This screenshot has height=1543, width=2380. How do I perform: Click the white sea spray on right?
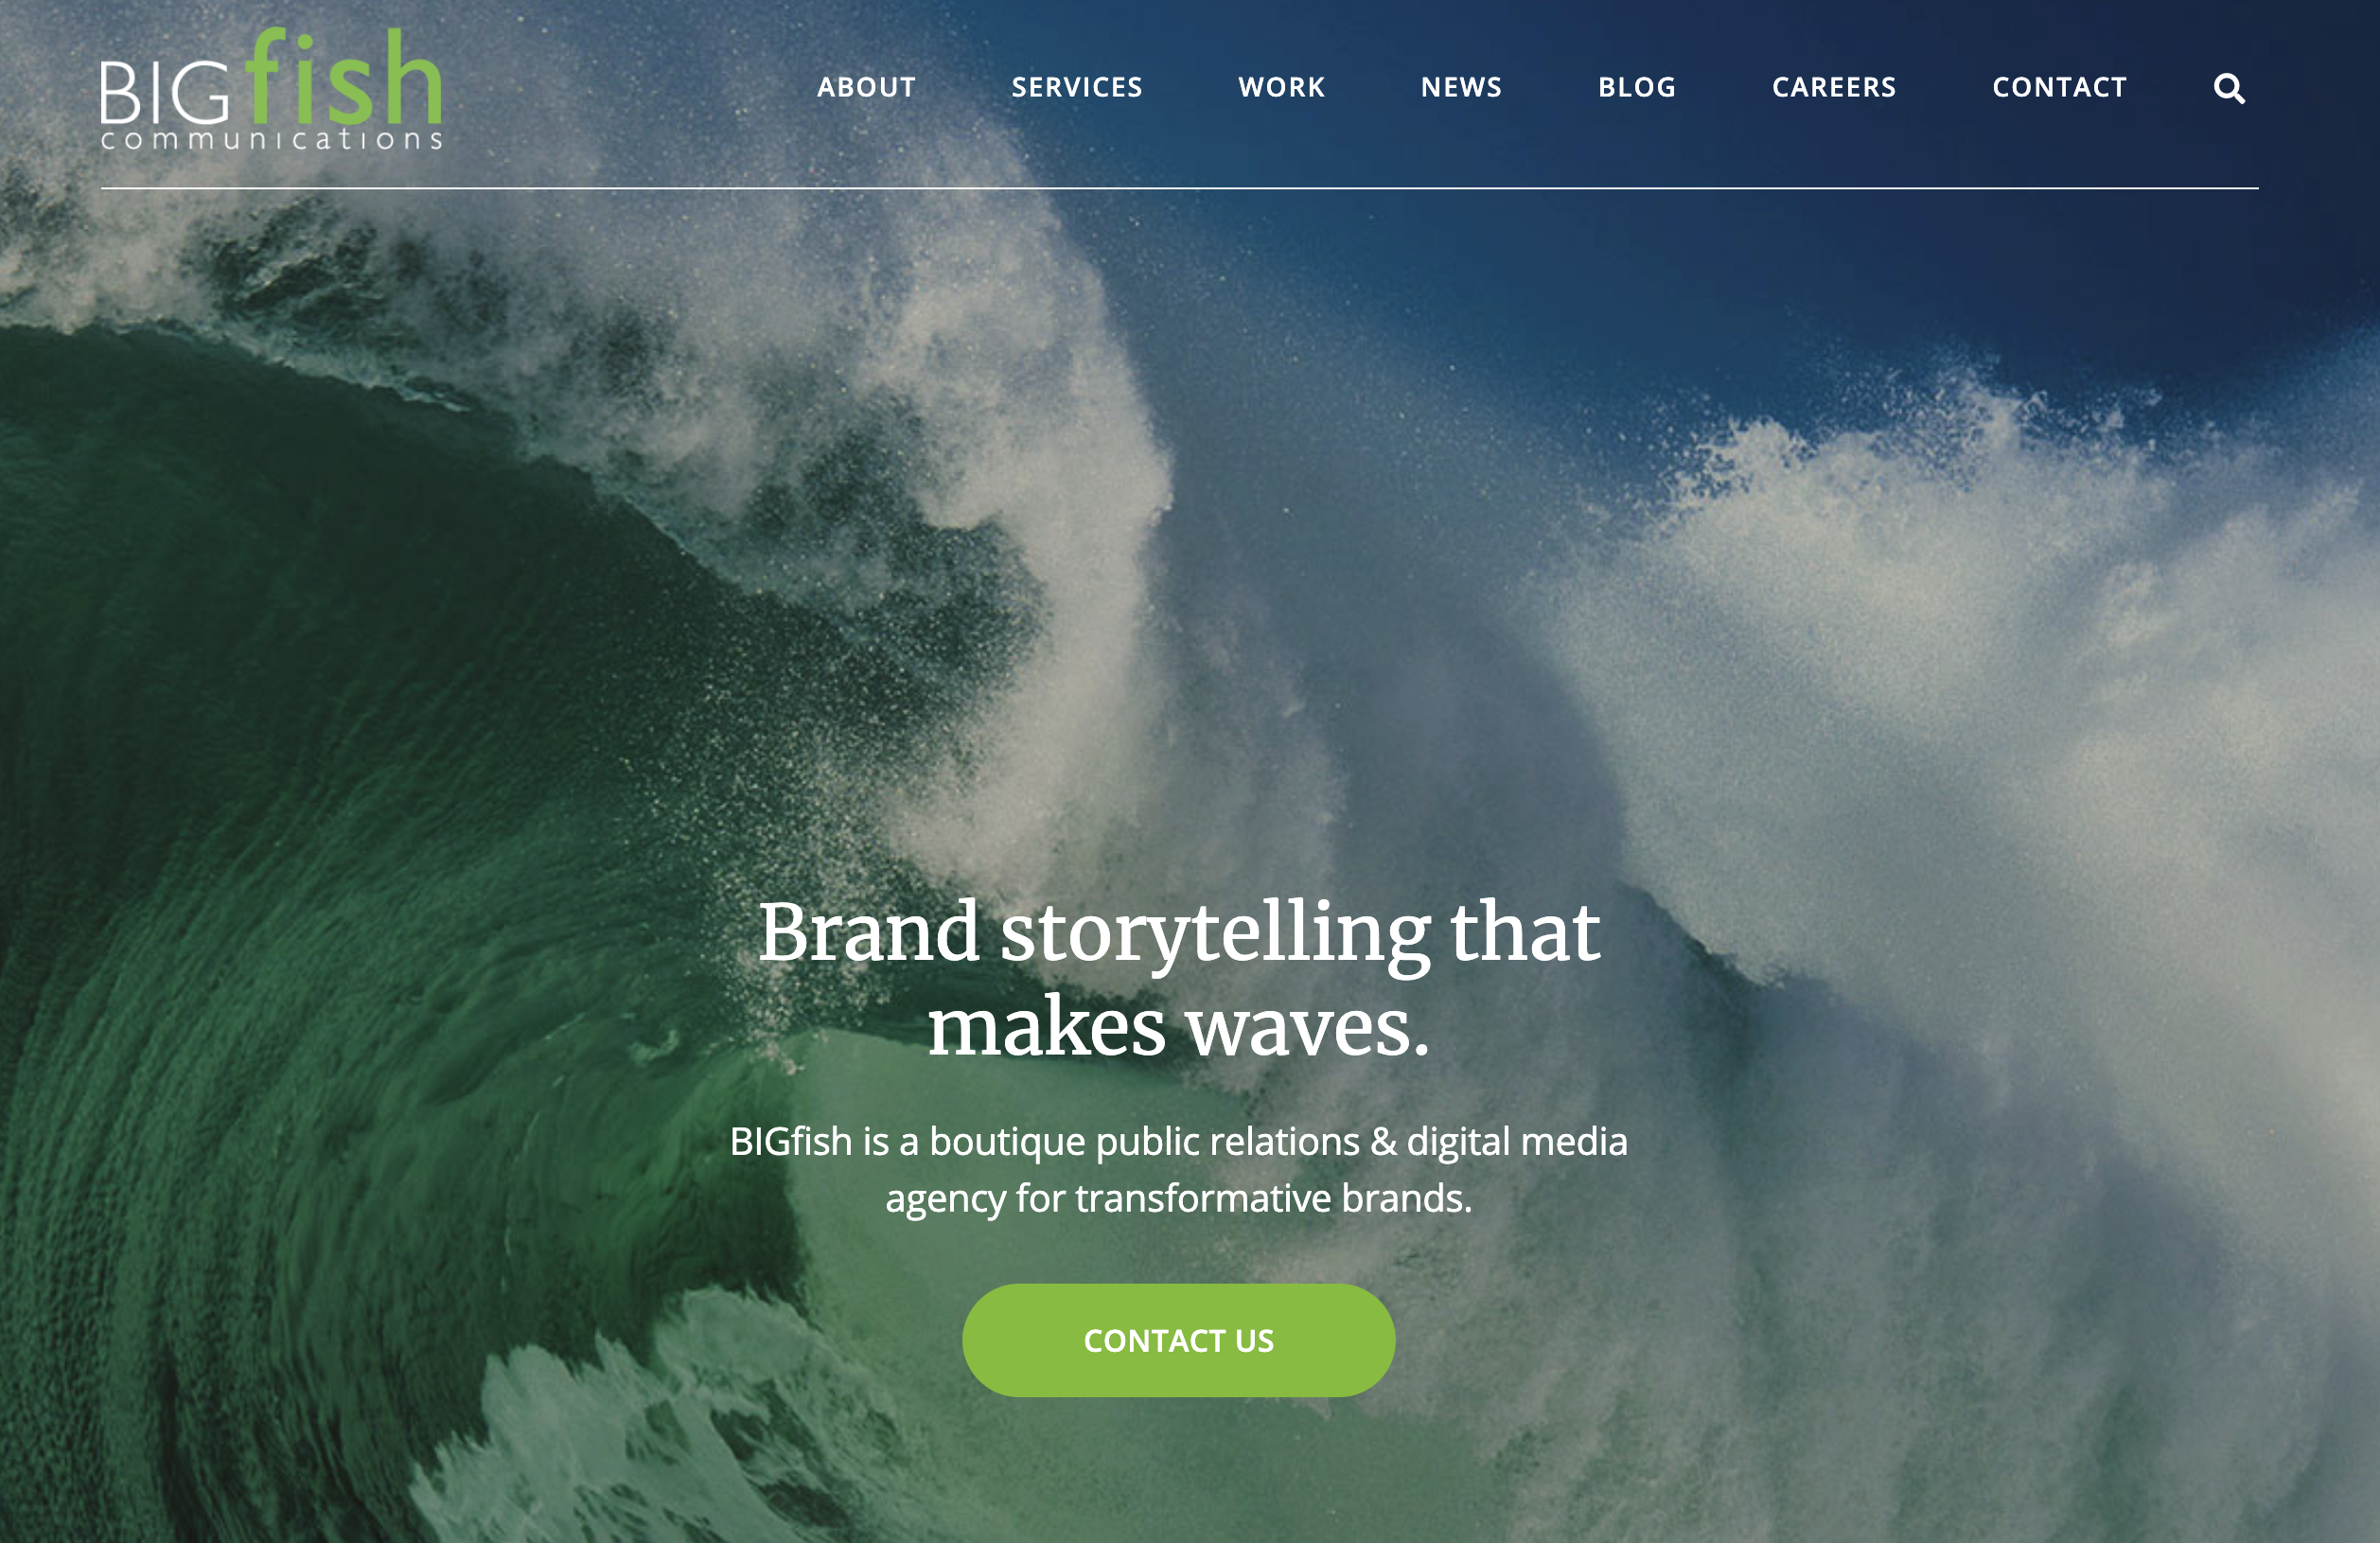point(2000,700)
